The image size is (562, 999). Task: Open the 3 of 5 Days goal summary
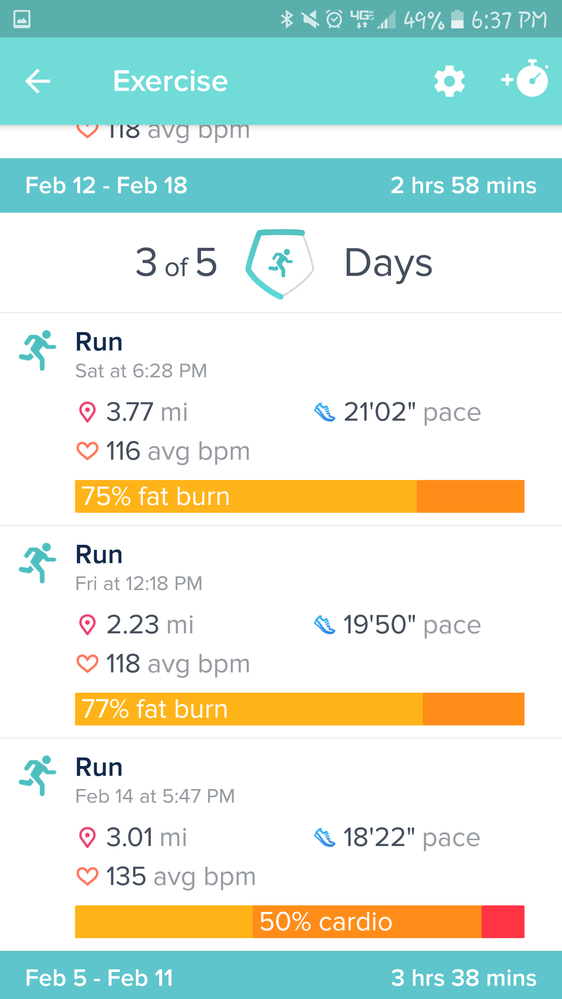point(281,263)
